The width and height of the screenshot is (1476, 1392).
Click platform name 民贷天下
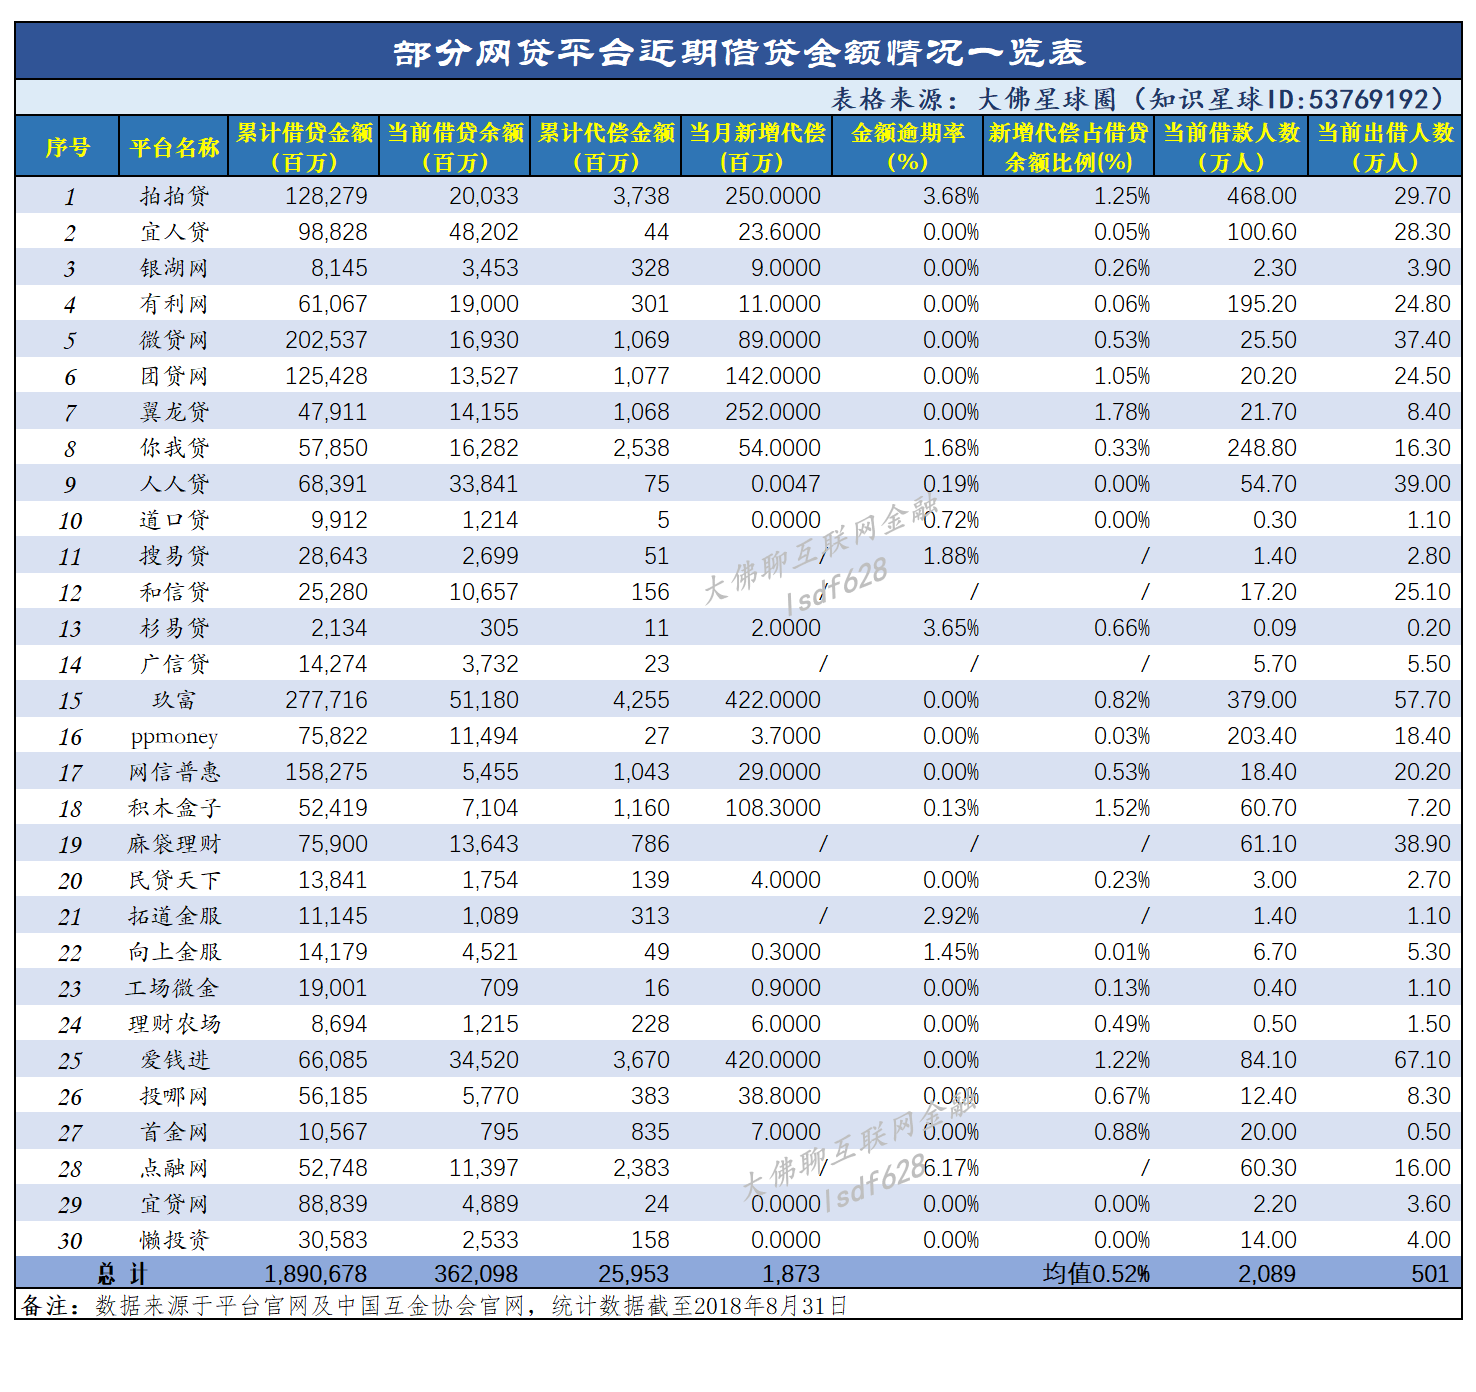(x=174, y=880)
